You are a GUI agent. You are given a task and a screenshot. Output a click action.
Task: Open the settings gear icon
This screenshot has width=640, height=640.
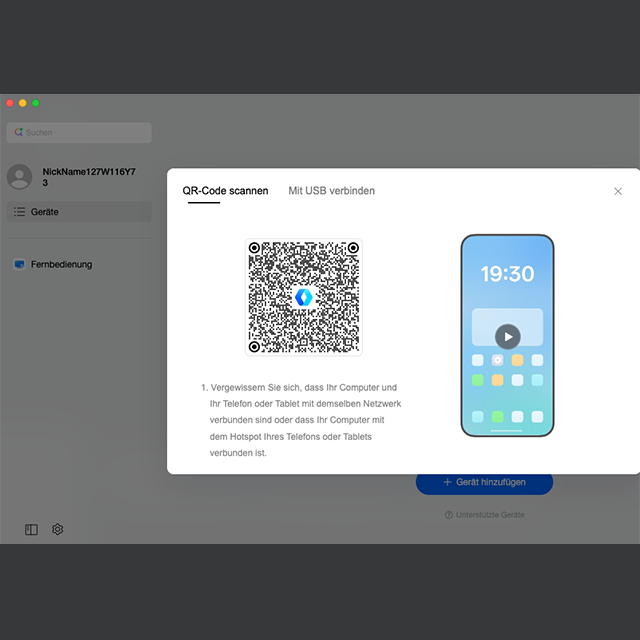(58, 529)
